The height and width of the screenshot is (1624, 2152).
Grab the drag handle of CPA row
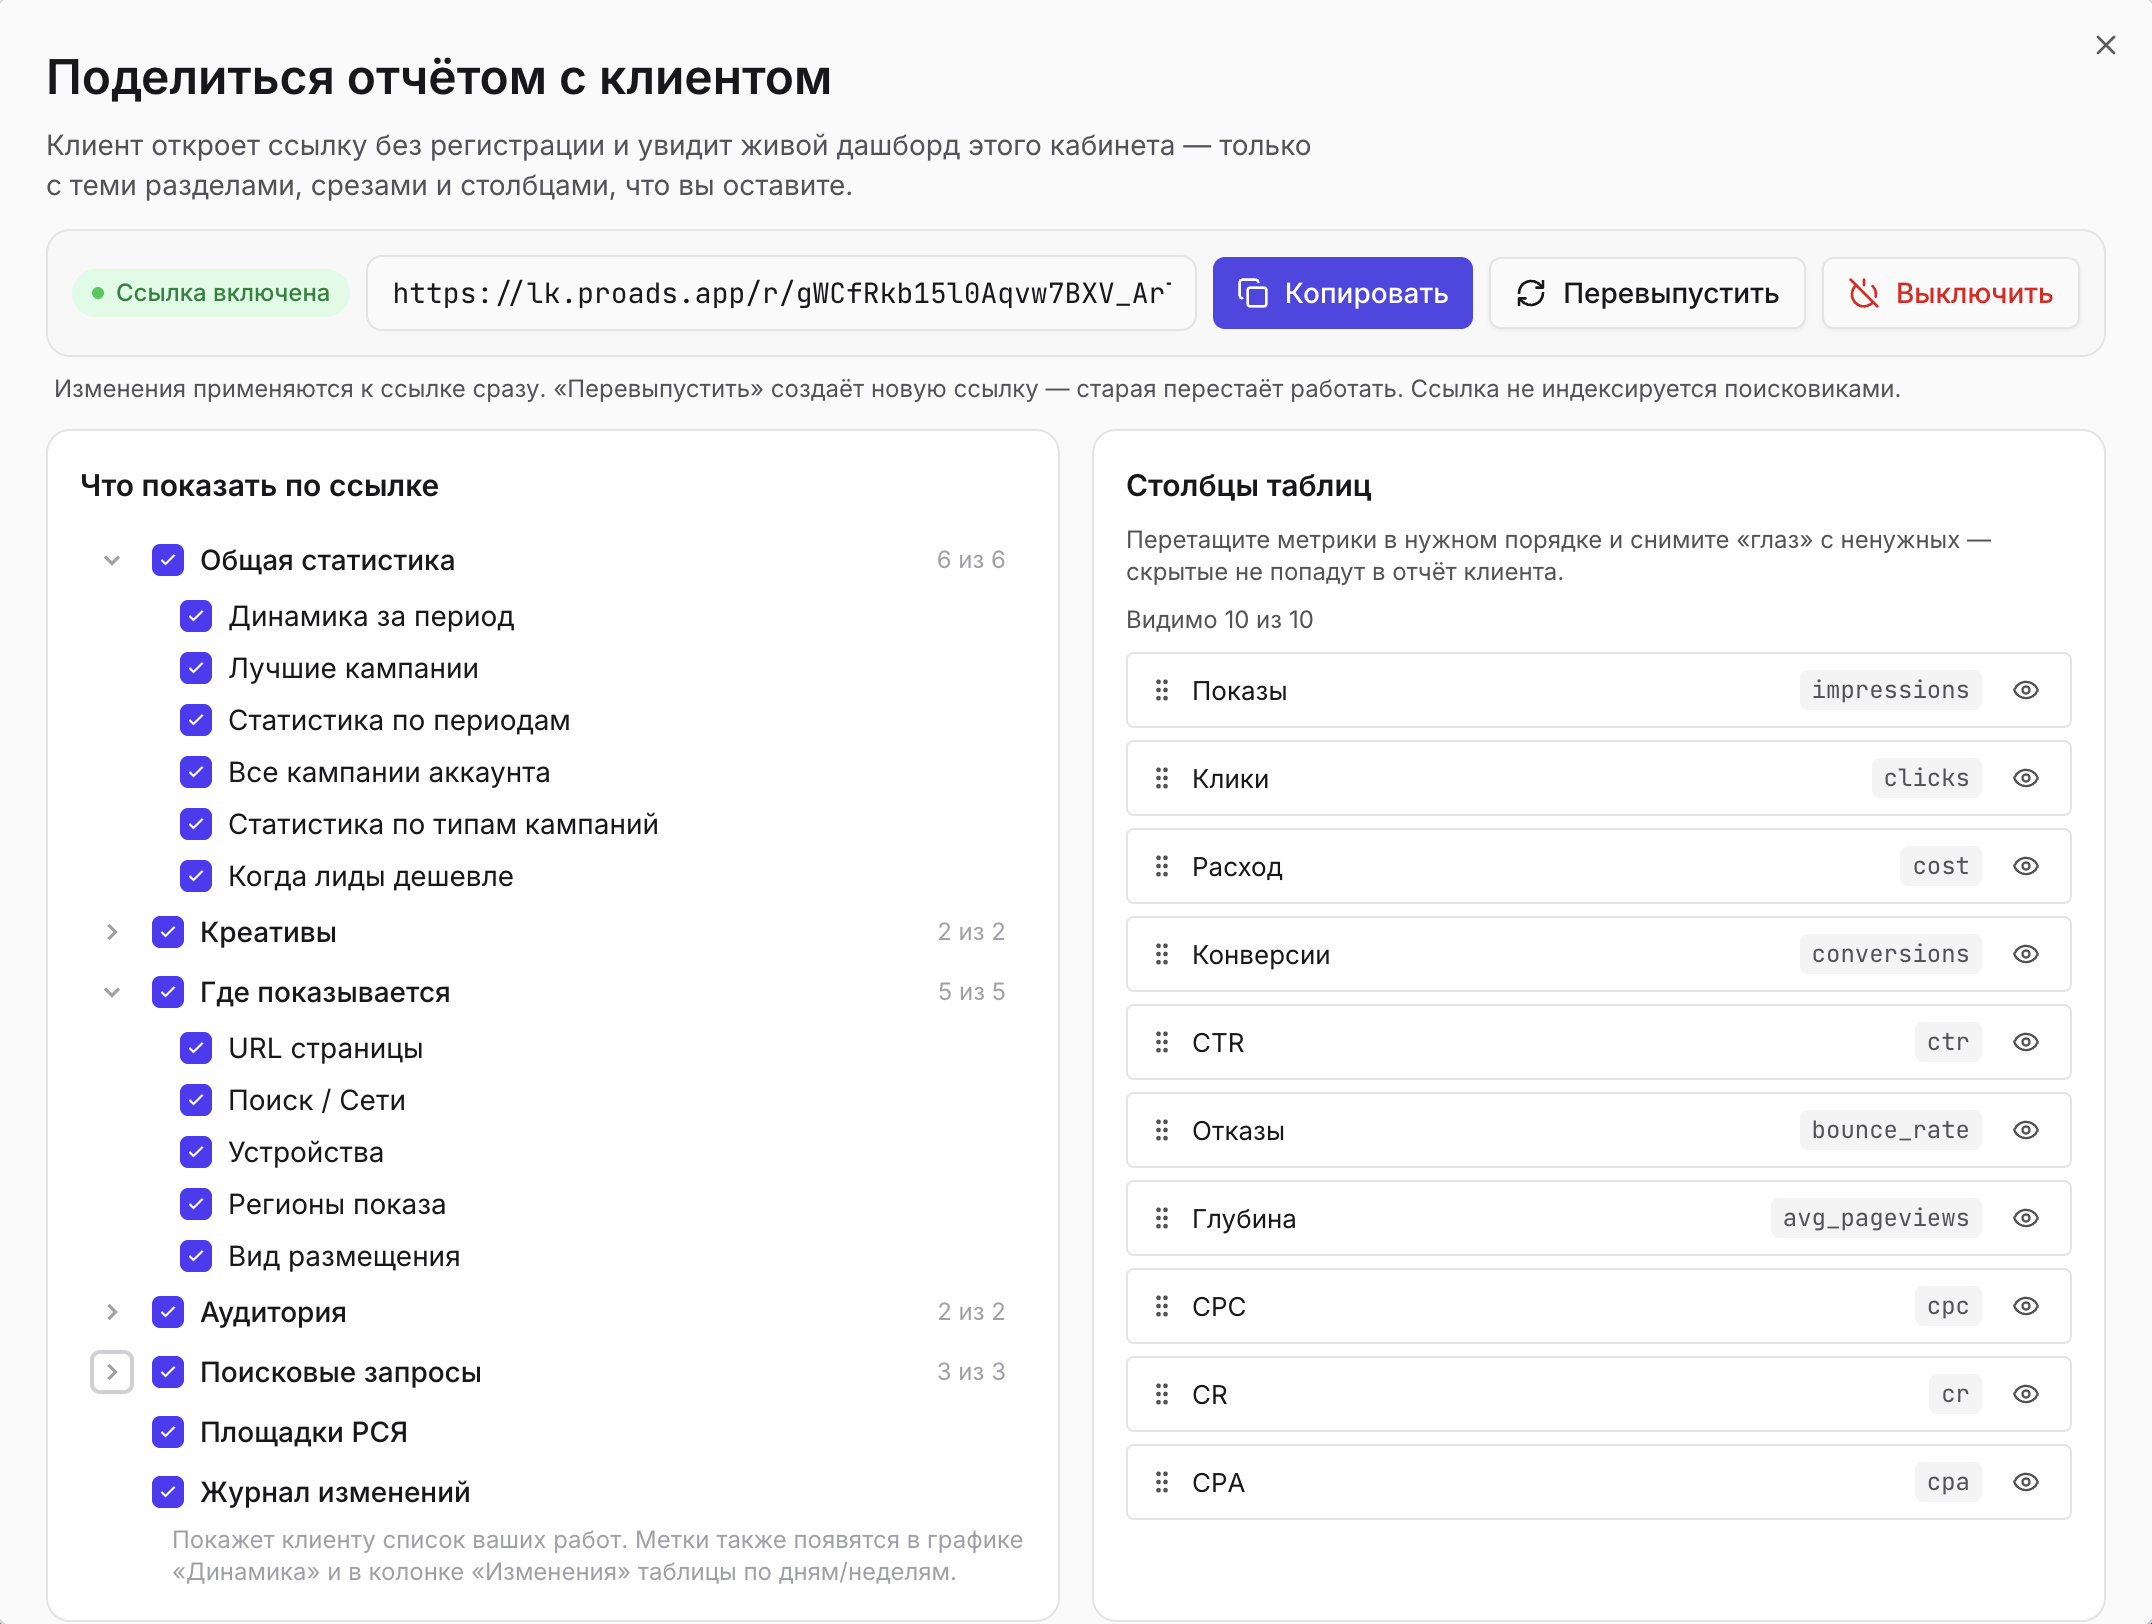1162,1482
